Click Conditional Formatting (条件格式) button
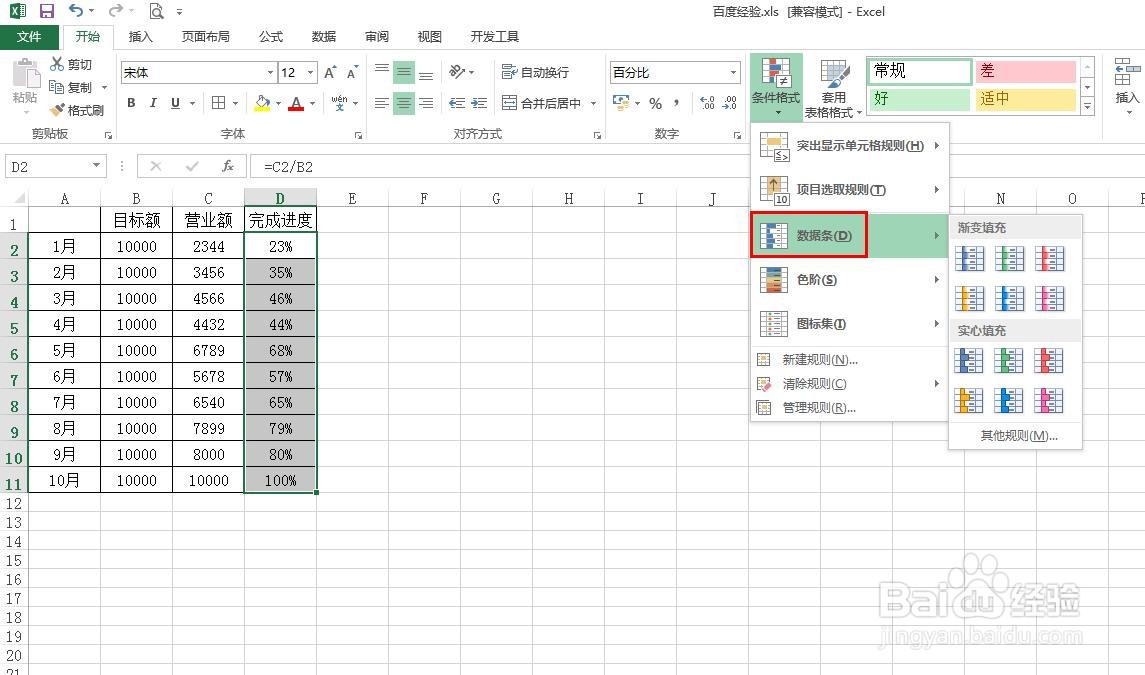 tap(776, 86)
